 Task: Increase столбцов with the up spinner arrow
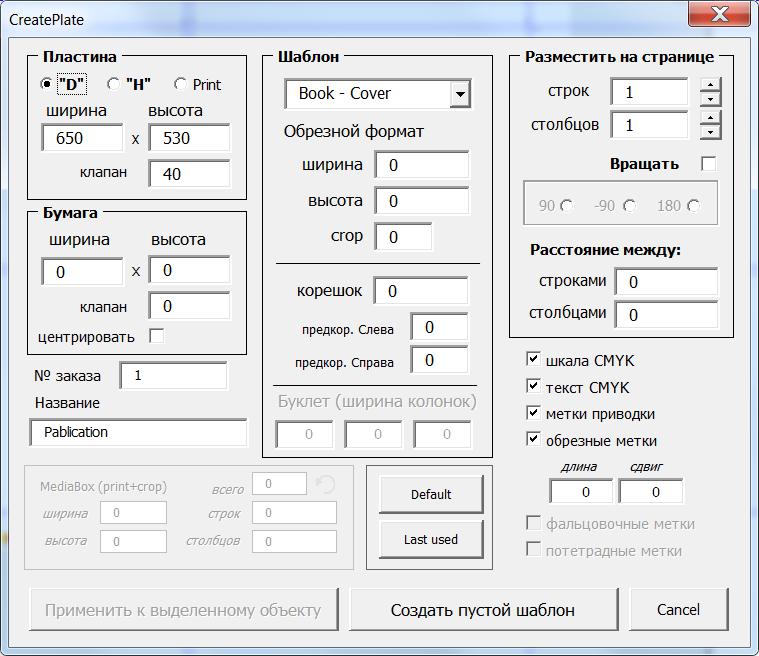point(710,118)
